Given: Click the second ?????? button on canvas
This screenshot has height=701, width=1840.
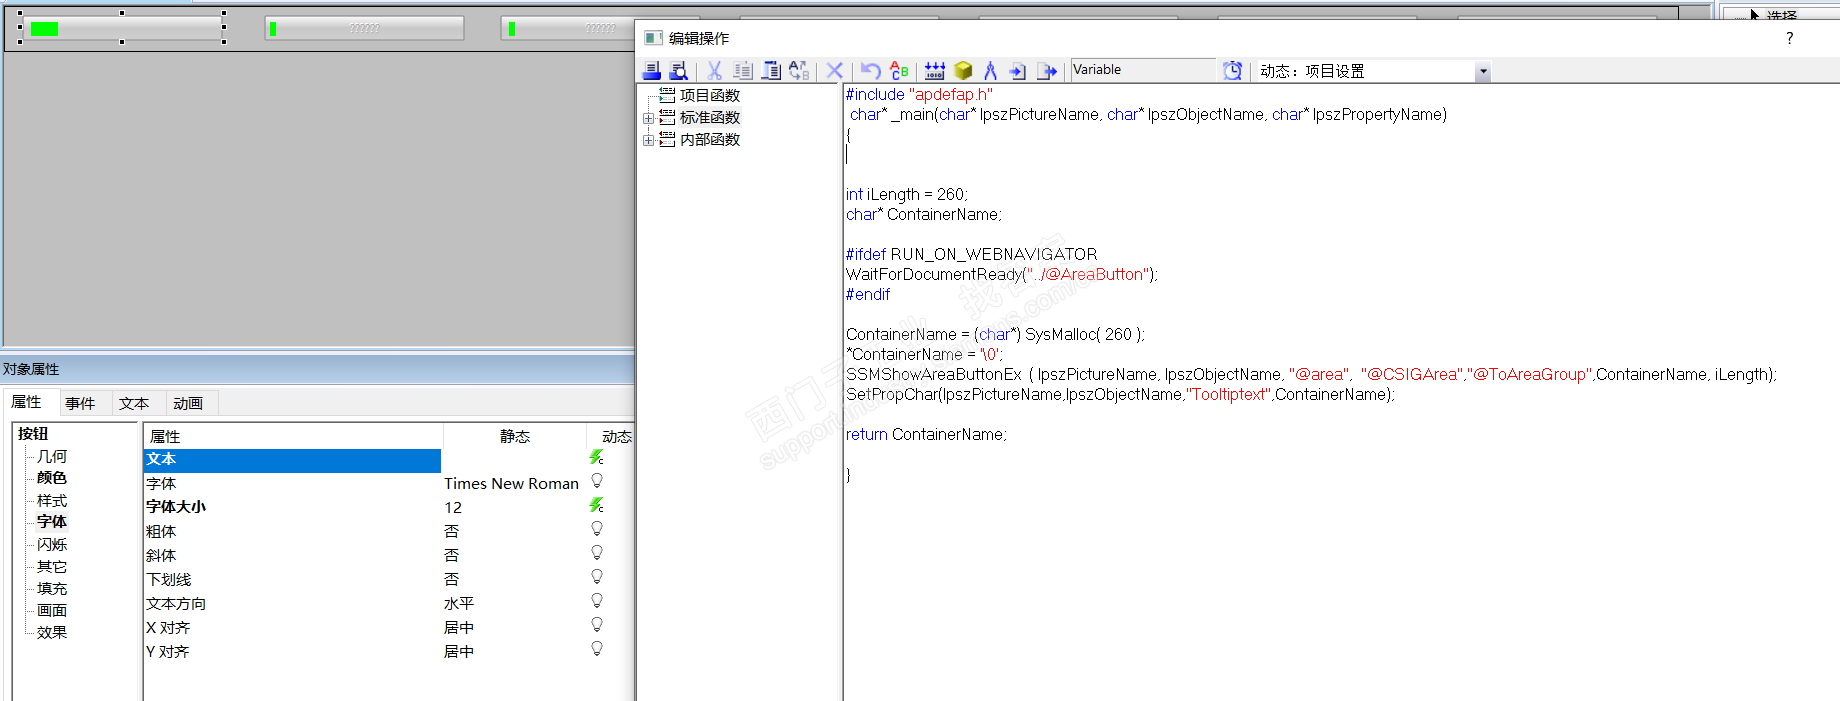Looking at the screenshot, I should pyautogui.click(x=364, y=28).
